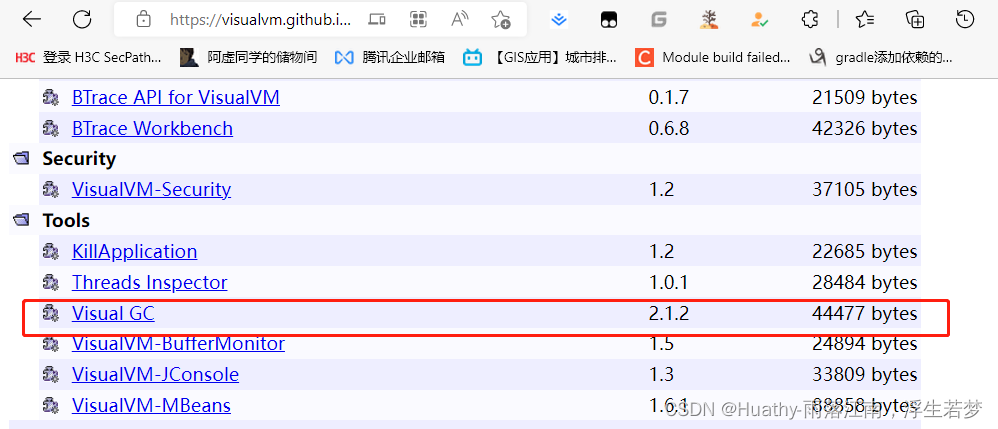Open the Threads Inspector plugin link

coord(150,281)
